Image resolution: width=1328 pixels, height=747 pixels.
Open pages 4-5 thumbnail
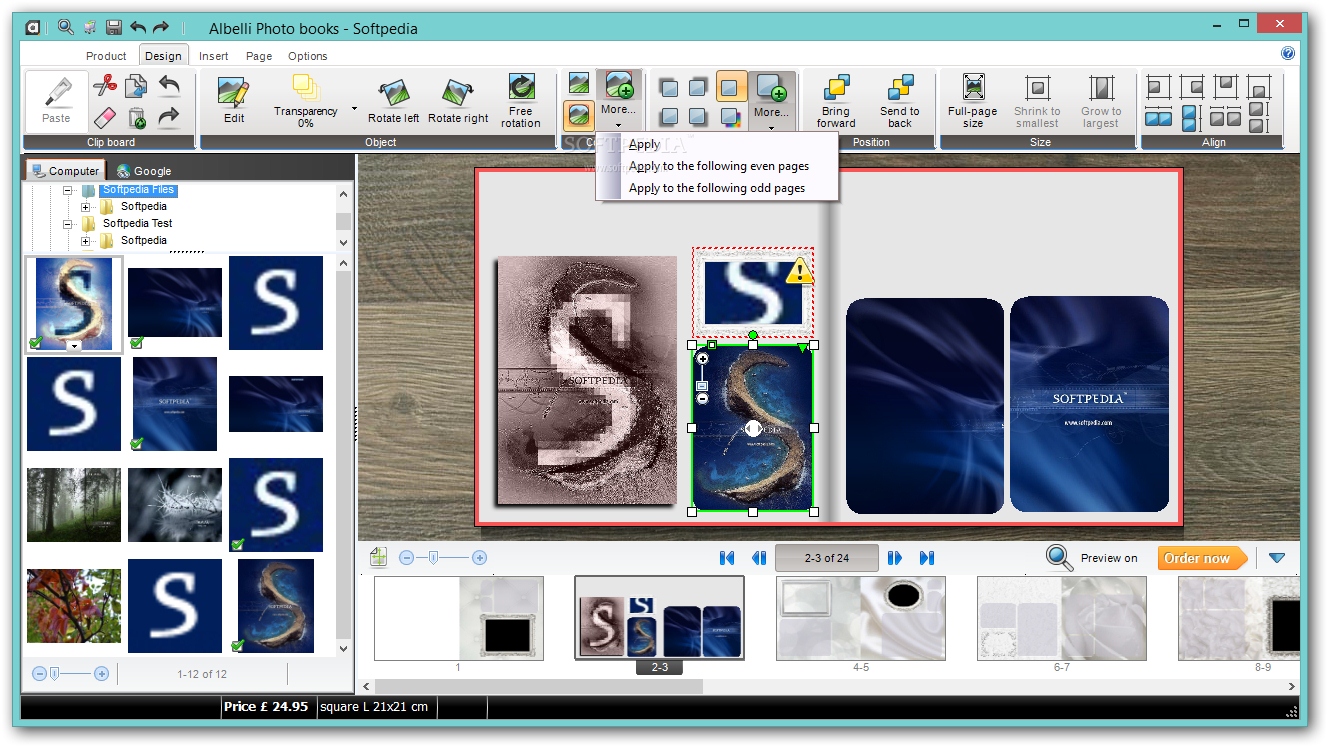(861, 618)
